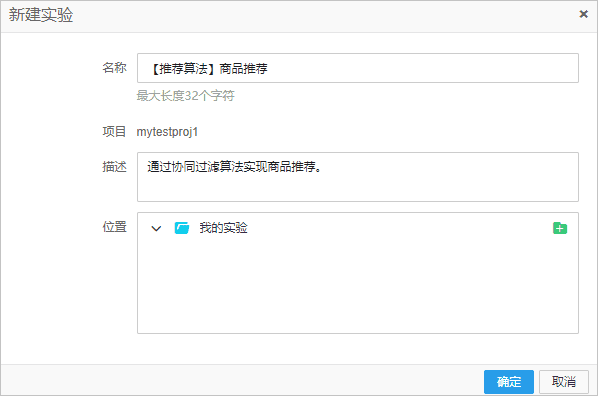598x396 pixels.
Task: Click the project name mytestproj1
Action: (167, 132)
